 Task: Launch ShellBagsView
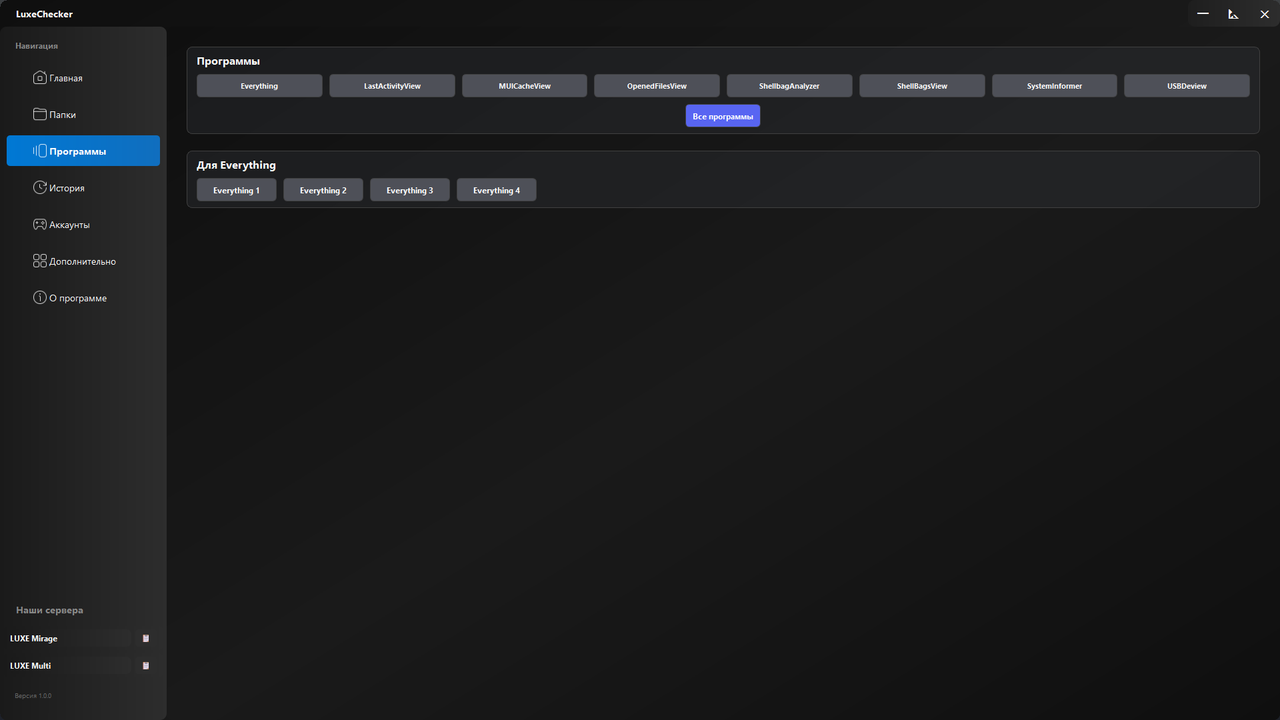click(x=922, y=86)
